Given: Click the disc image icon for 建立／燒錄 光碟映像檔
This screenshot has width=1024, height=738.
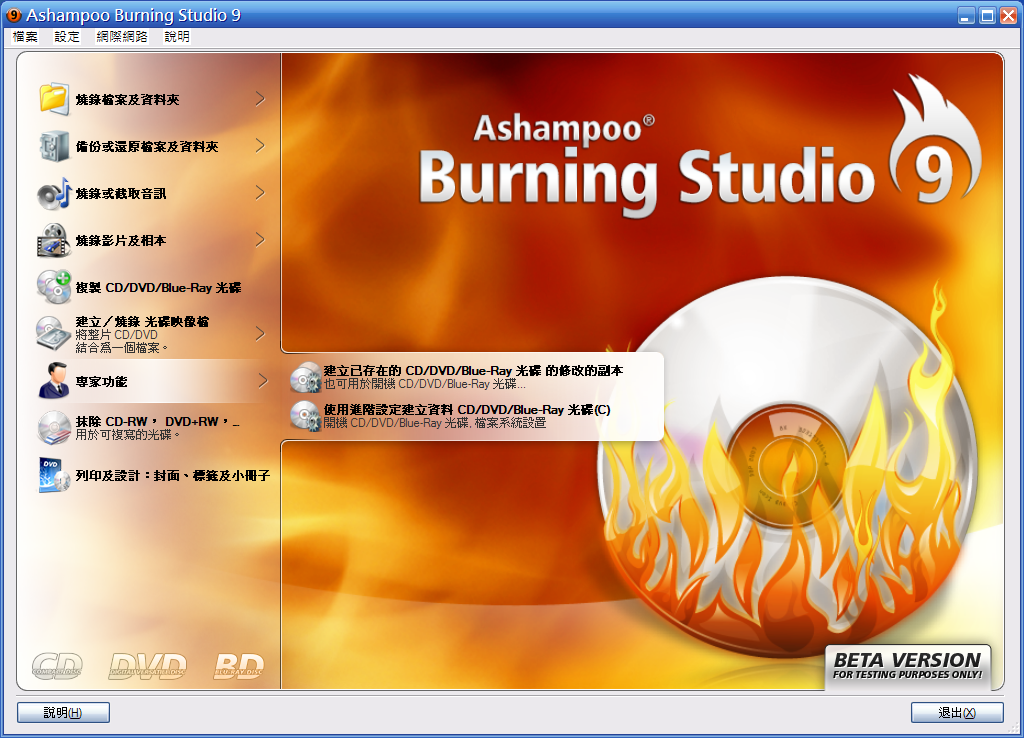Looking at the screenshot, I should coord(54,334).
